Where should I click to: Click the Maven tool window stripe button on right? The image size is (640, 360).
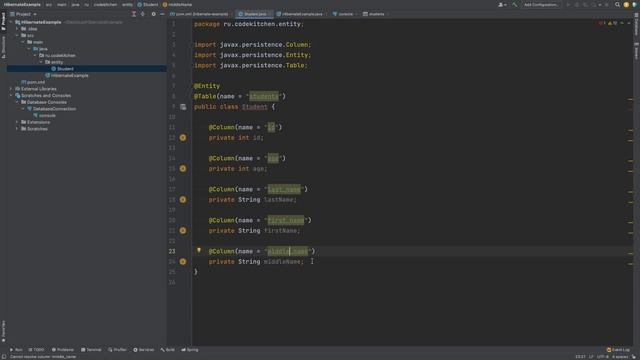tap(636, 51)
